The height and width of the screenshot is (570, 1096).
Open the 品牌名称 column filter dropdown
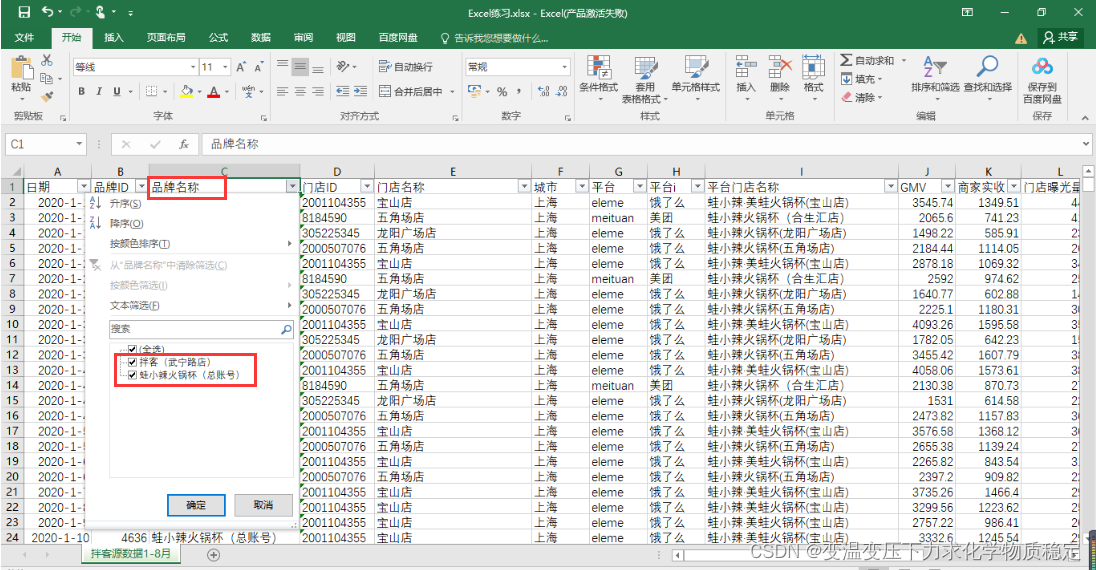point(292,187)
